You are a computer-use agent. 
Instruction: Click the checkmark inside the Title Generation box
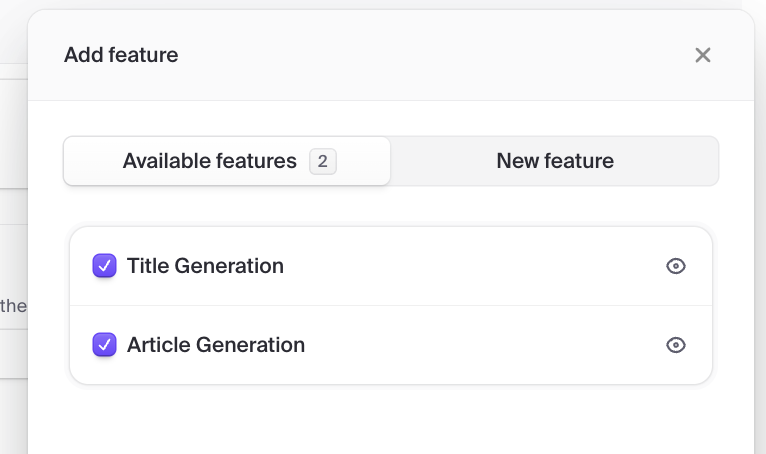[x=104, y=266]
